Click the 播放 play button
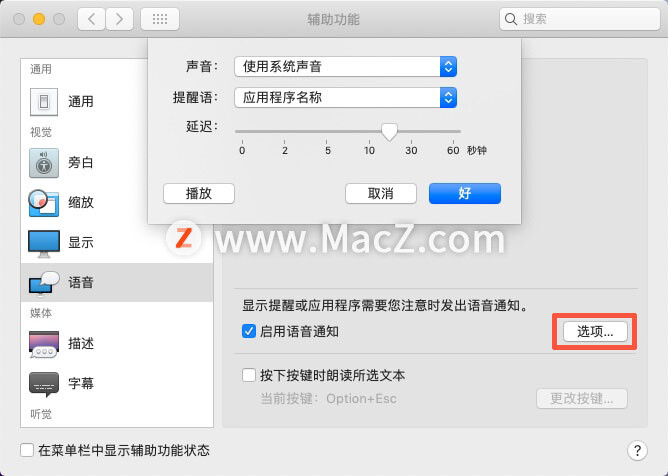 199,193
